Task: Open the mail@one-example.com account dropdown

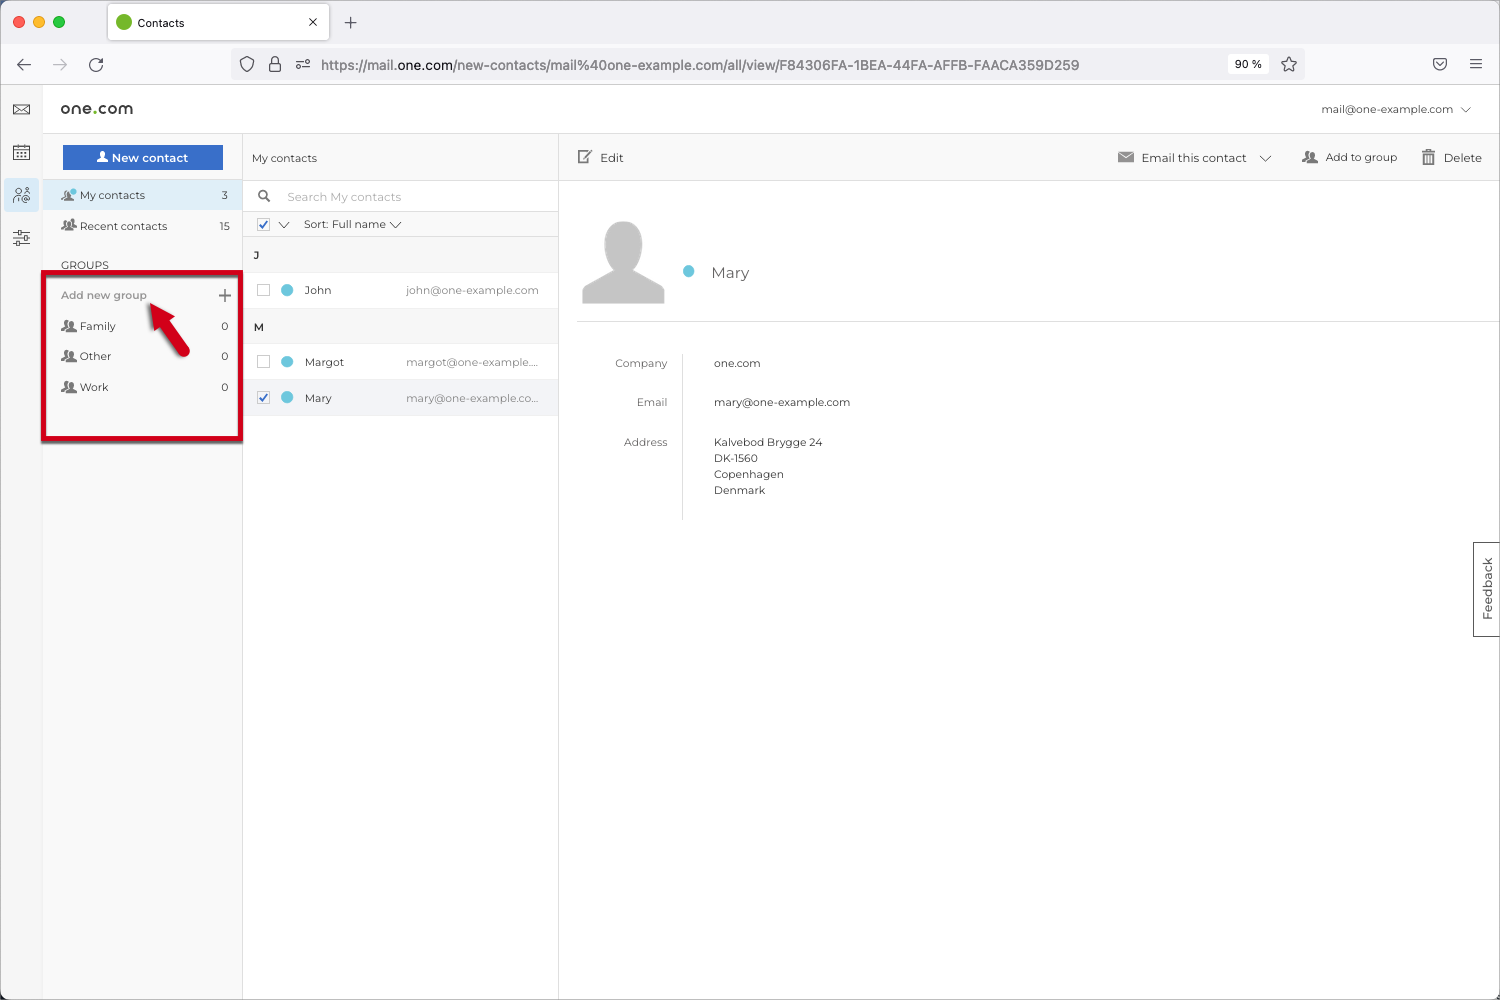Action: 1394,109
